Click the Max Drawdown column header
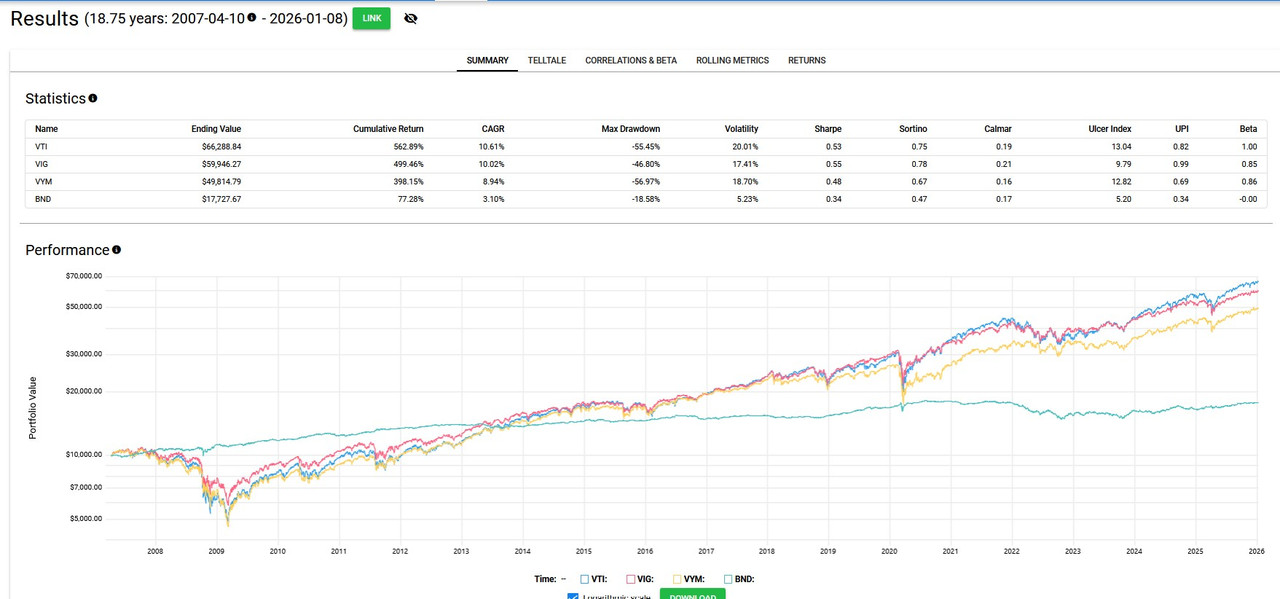The width and height of the screenshot is (1280, 599). [630, 129]
